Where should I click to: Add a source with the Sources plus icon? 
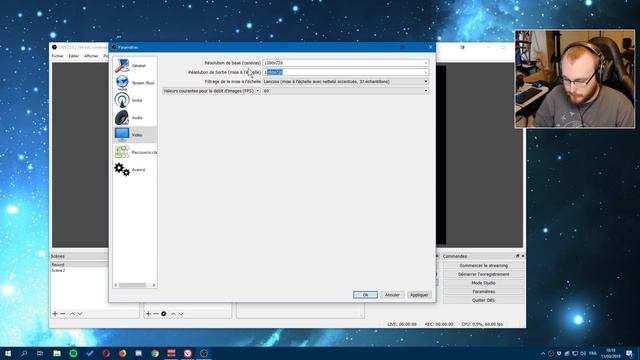(x=148, y=313)
